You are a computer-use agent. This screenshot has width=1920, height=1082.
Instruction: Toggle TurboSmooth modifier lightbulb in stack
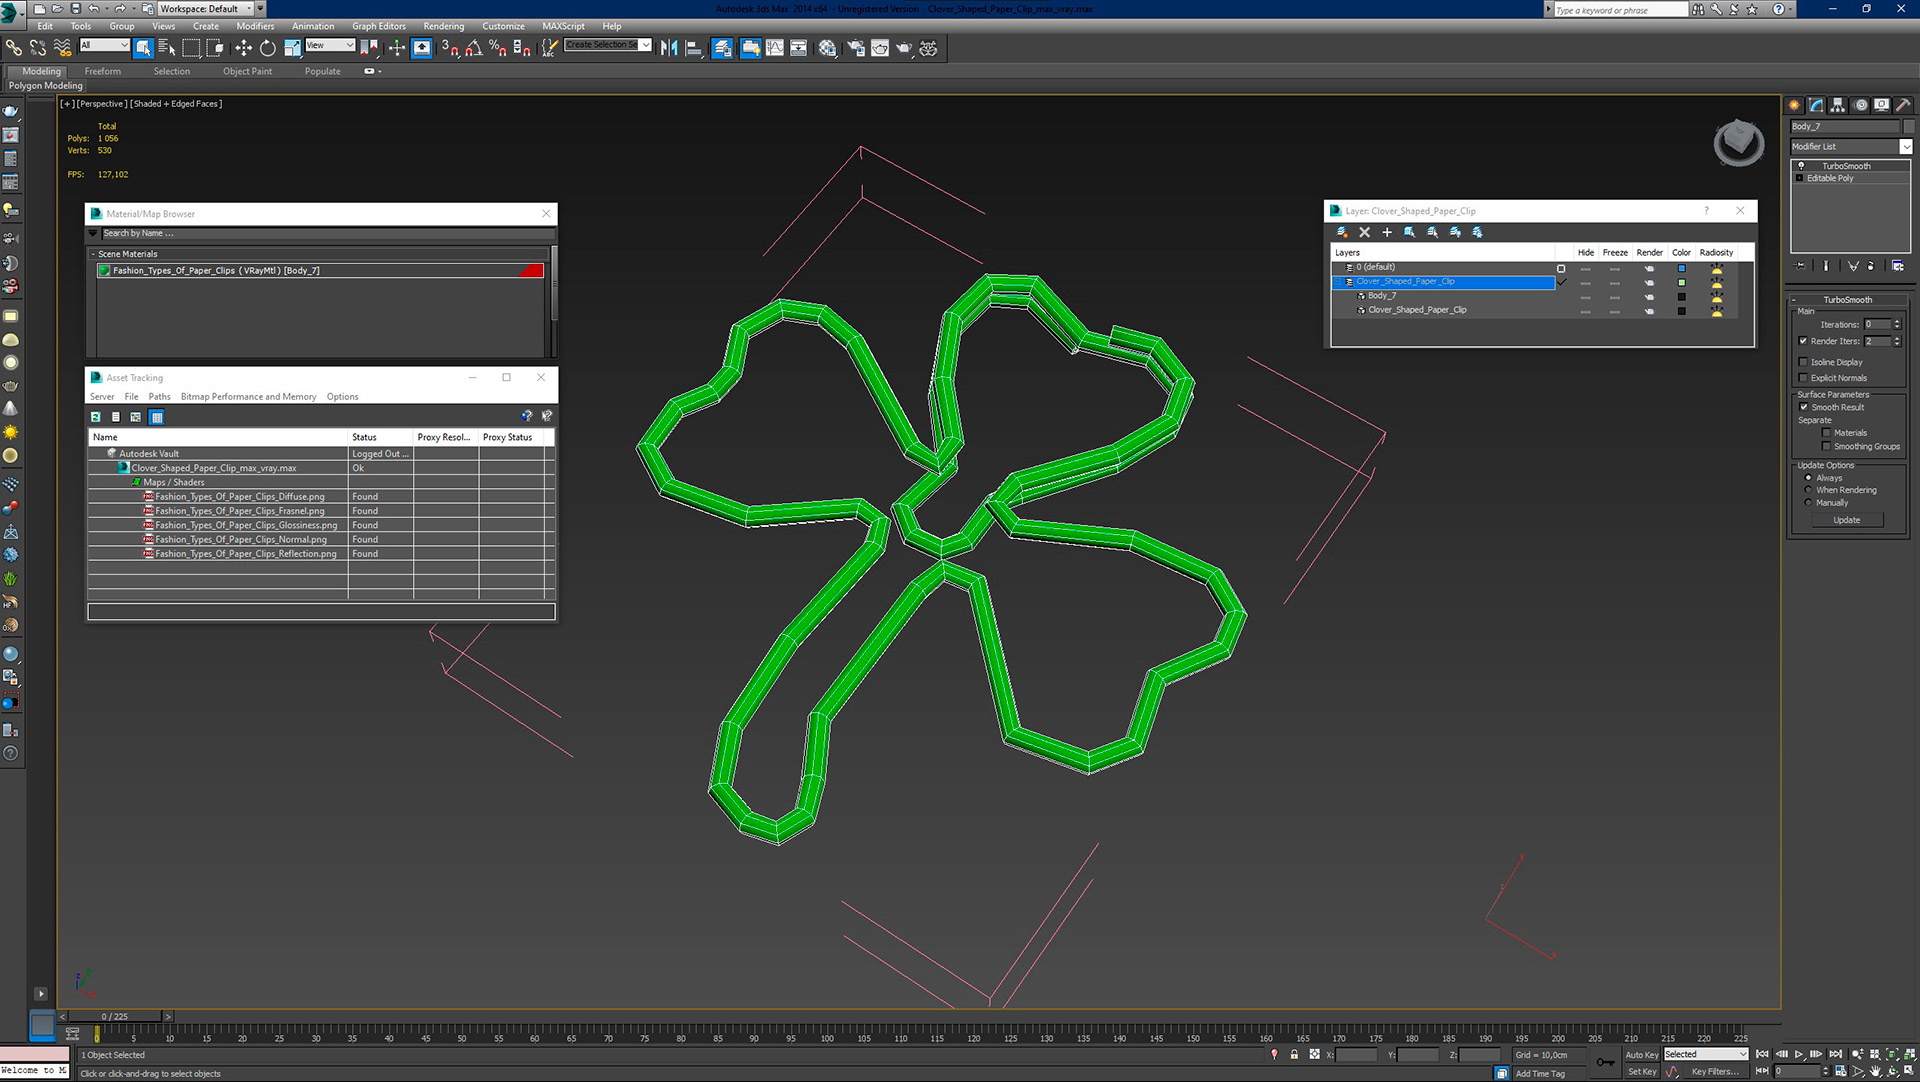pos(1802,166)
